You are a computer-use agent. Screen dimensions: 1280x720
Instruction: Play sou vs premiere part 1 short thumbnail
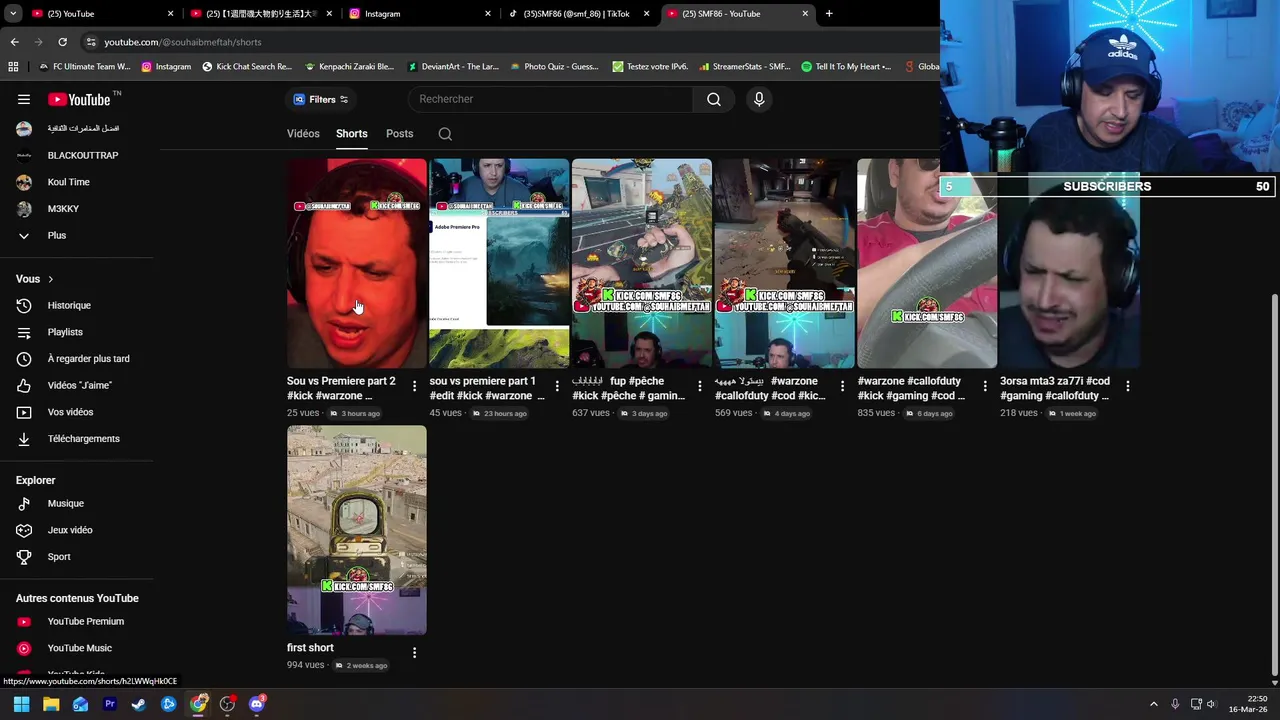(499, 264)
